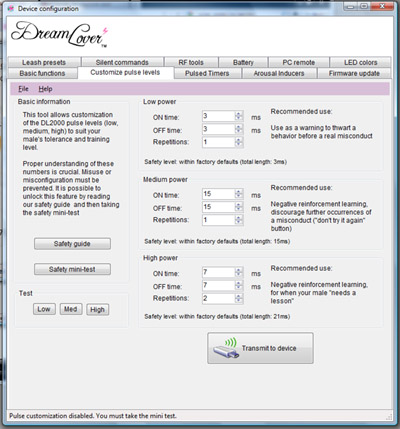The width and height of the screenshot is (400, 429).
Task: Adjust High power OFF time stepper
Action: click(239, 286)
